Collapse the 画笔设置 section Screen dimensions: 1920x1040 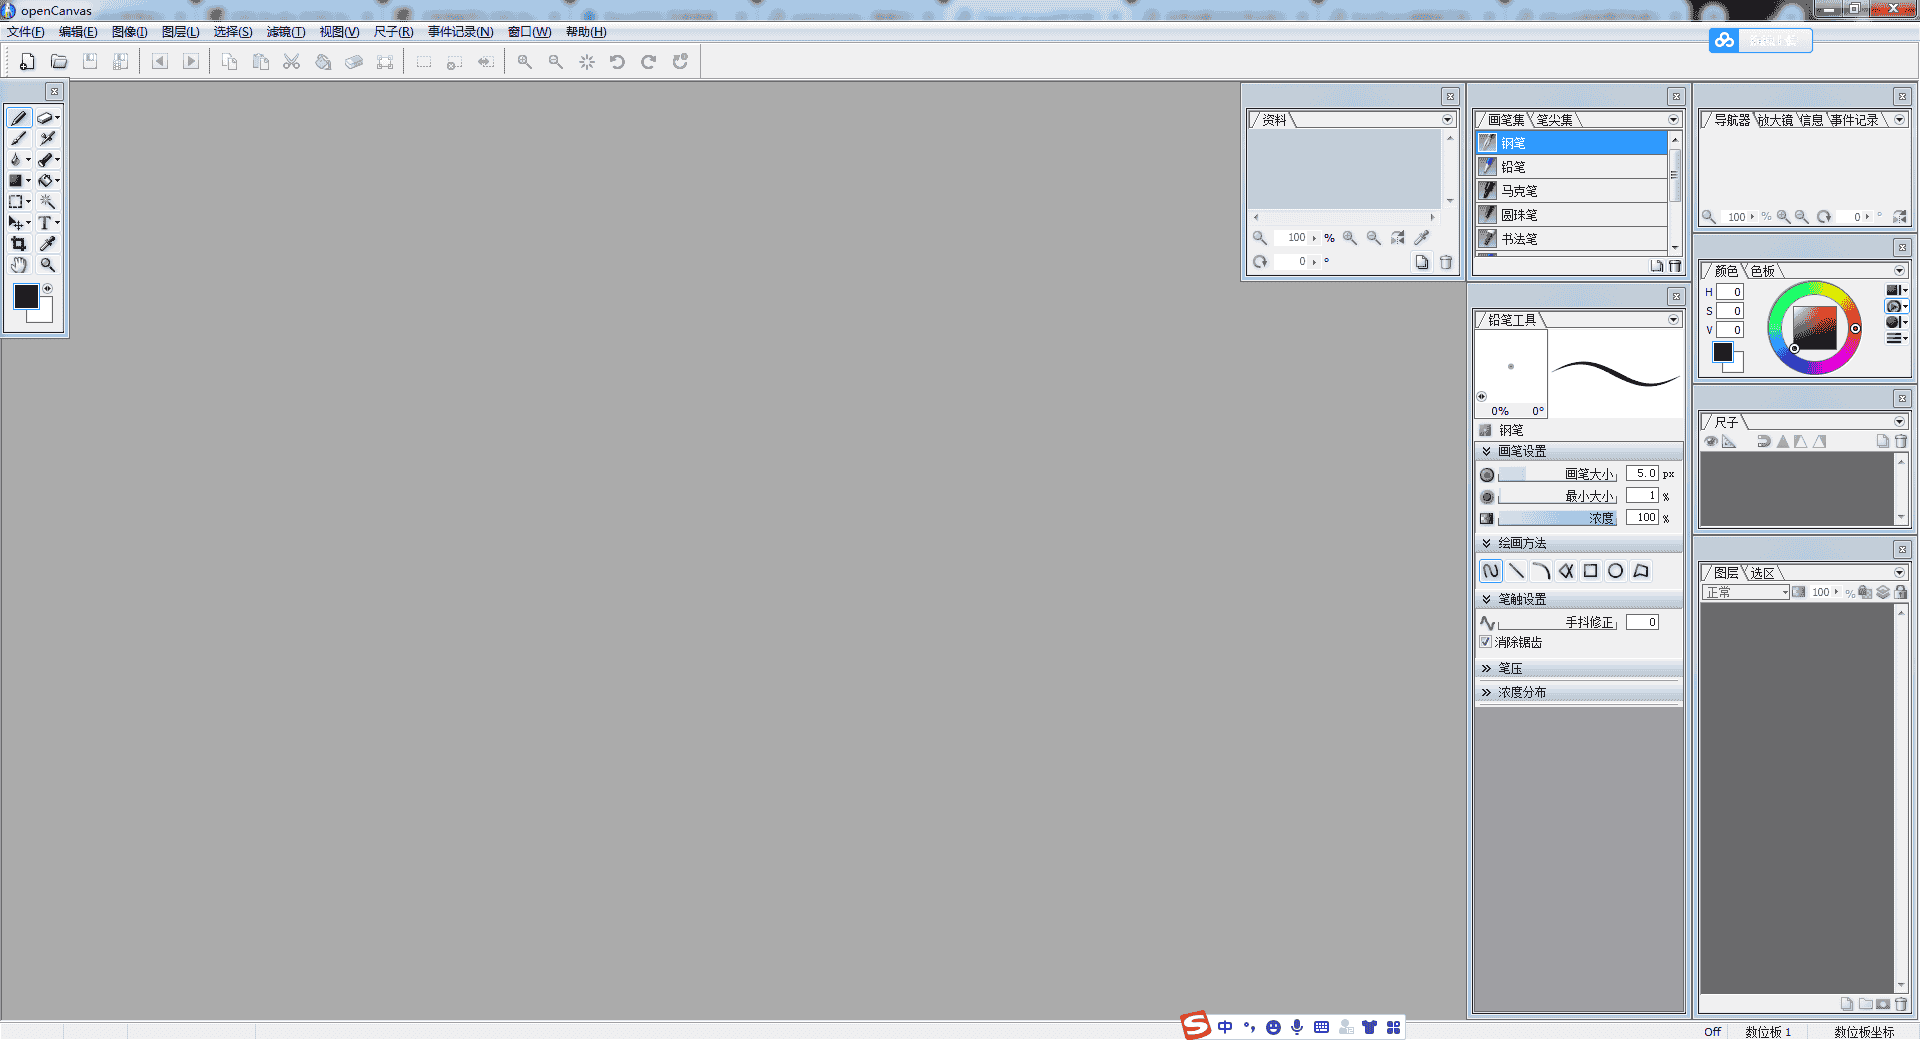click(x=1486, y=451)
